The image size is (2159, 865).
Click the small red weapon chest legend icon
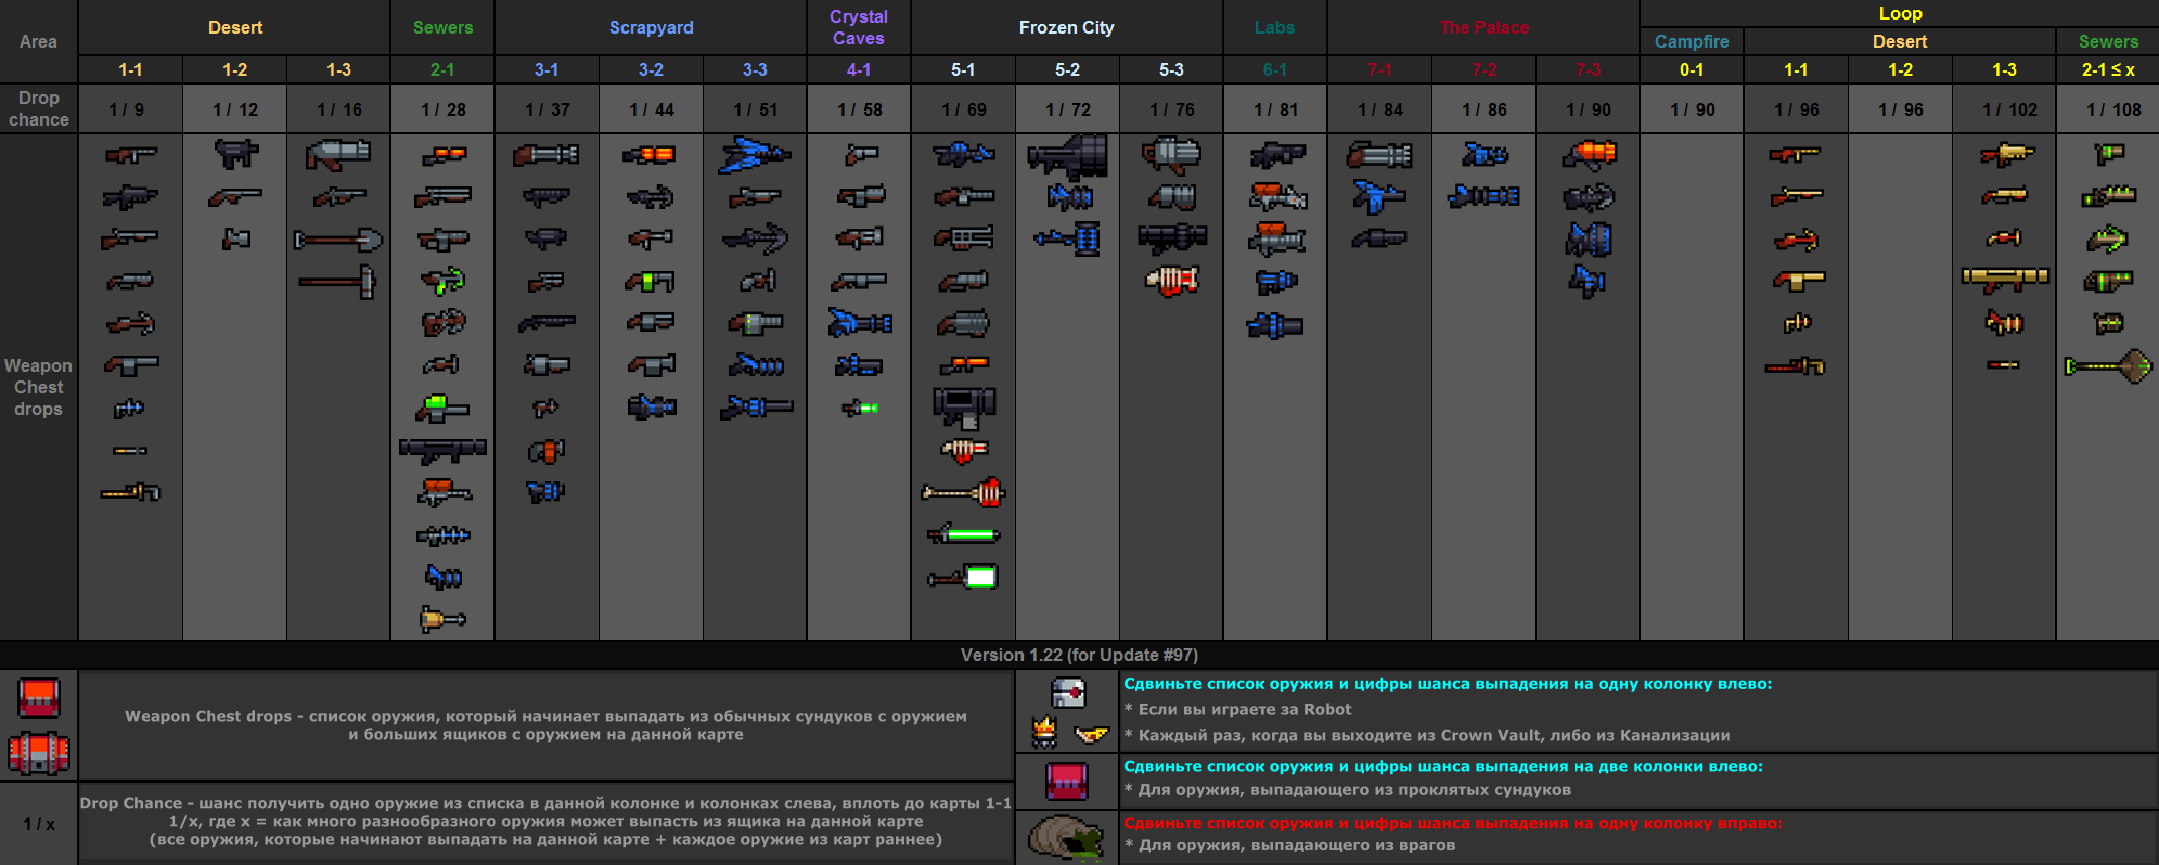(39, 698)
